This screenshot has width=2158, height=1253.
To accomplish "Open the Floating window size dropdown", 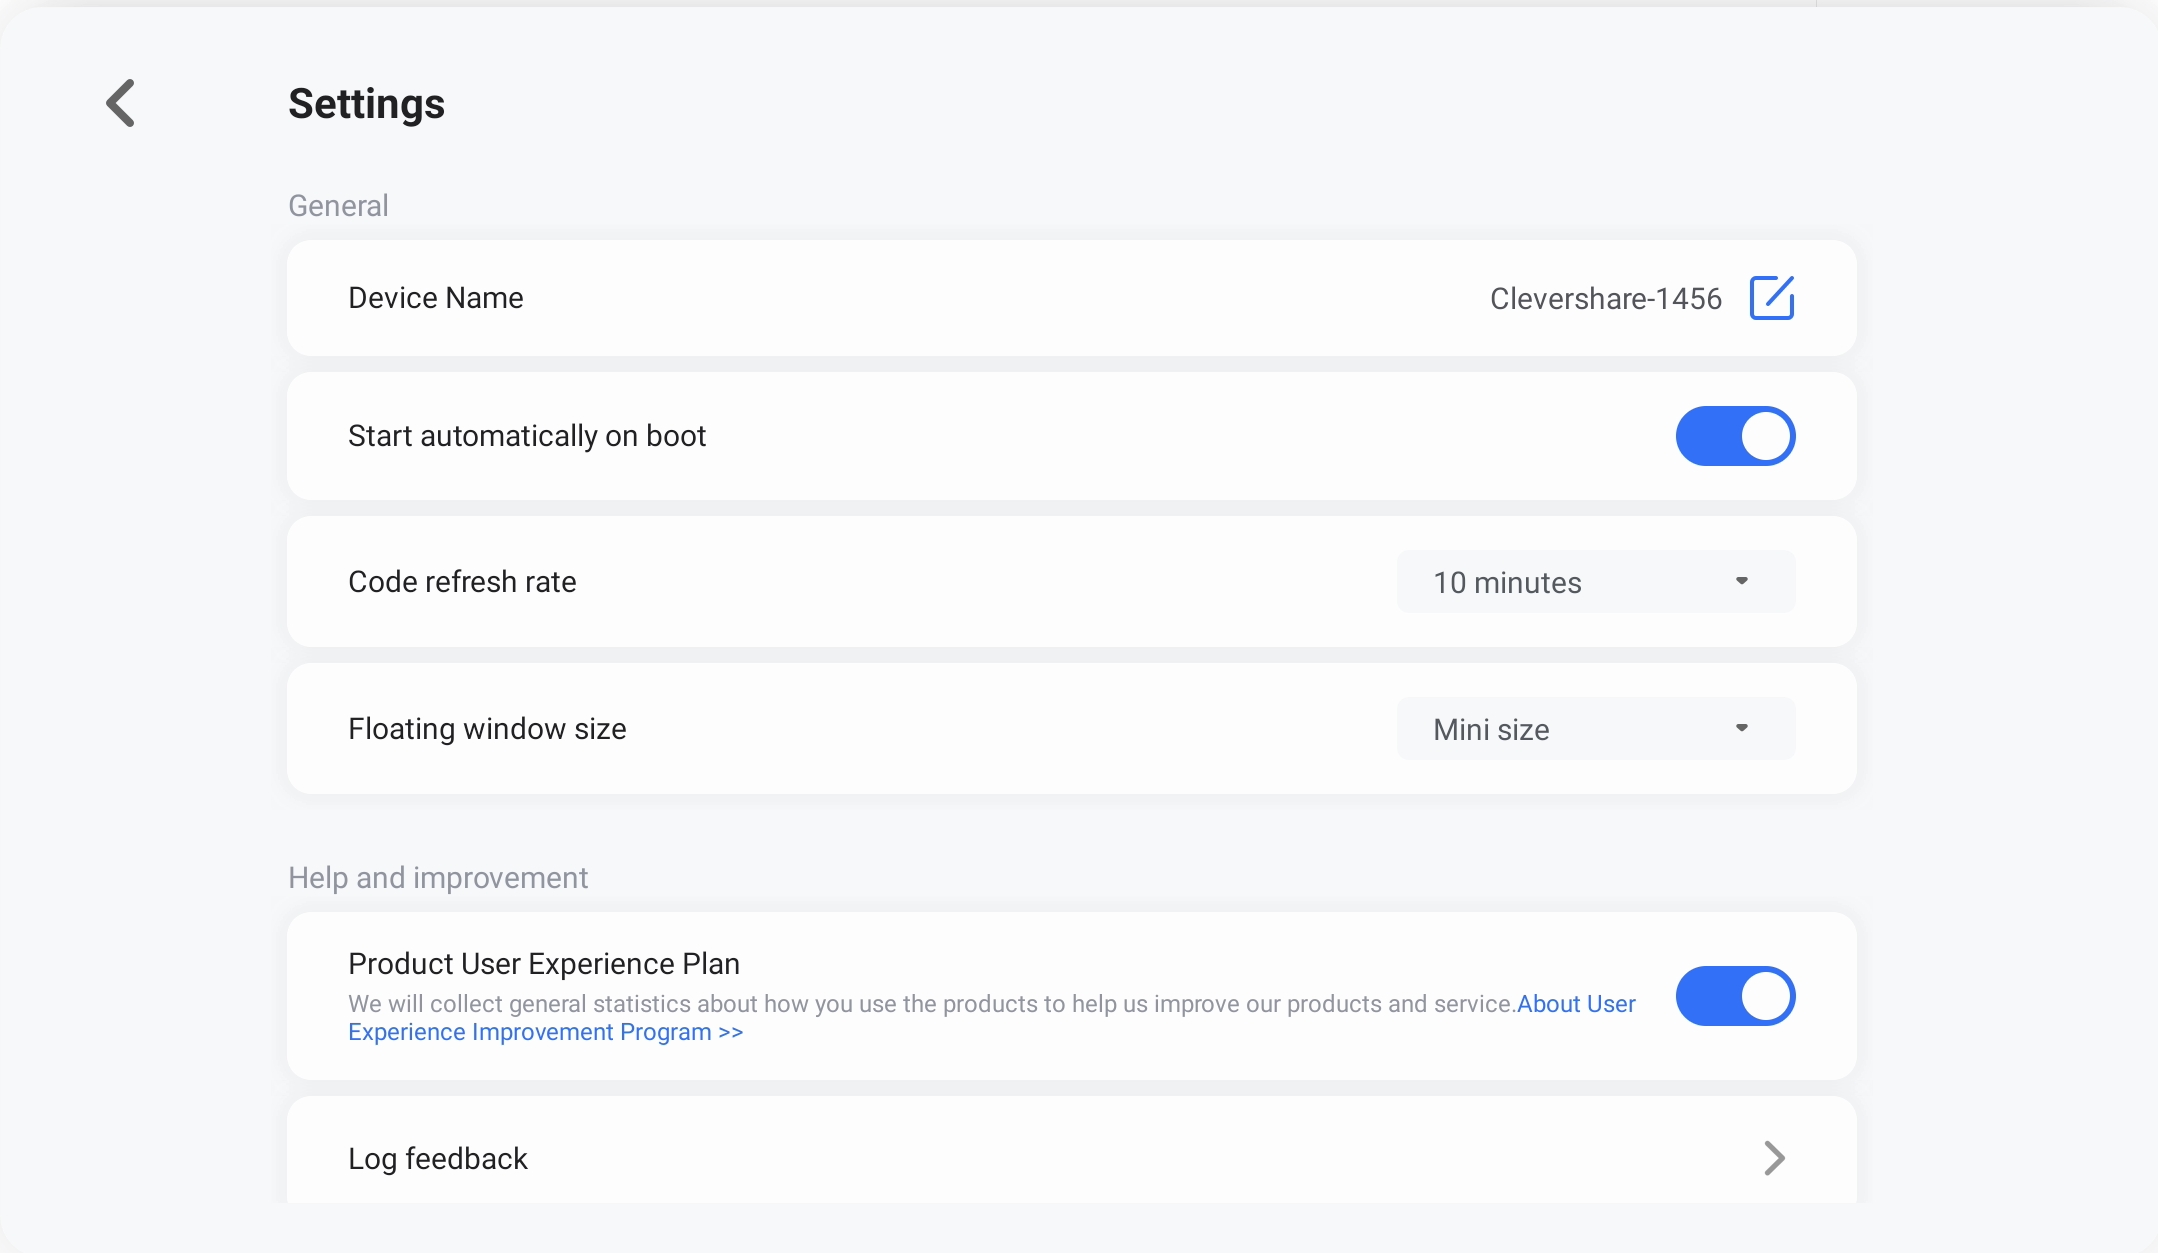I will [x=1596, y=729].
